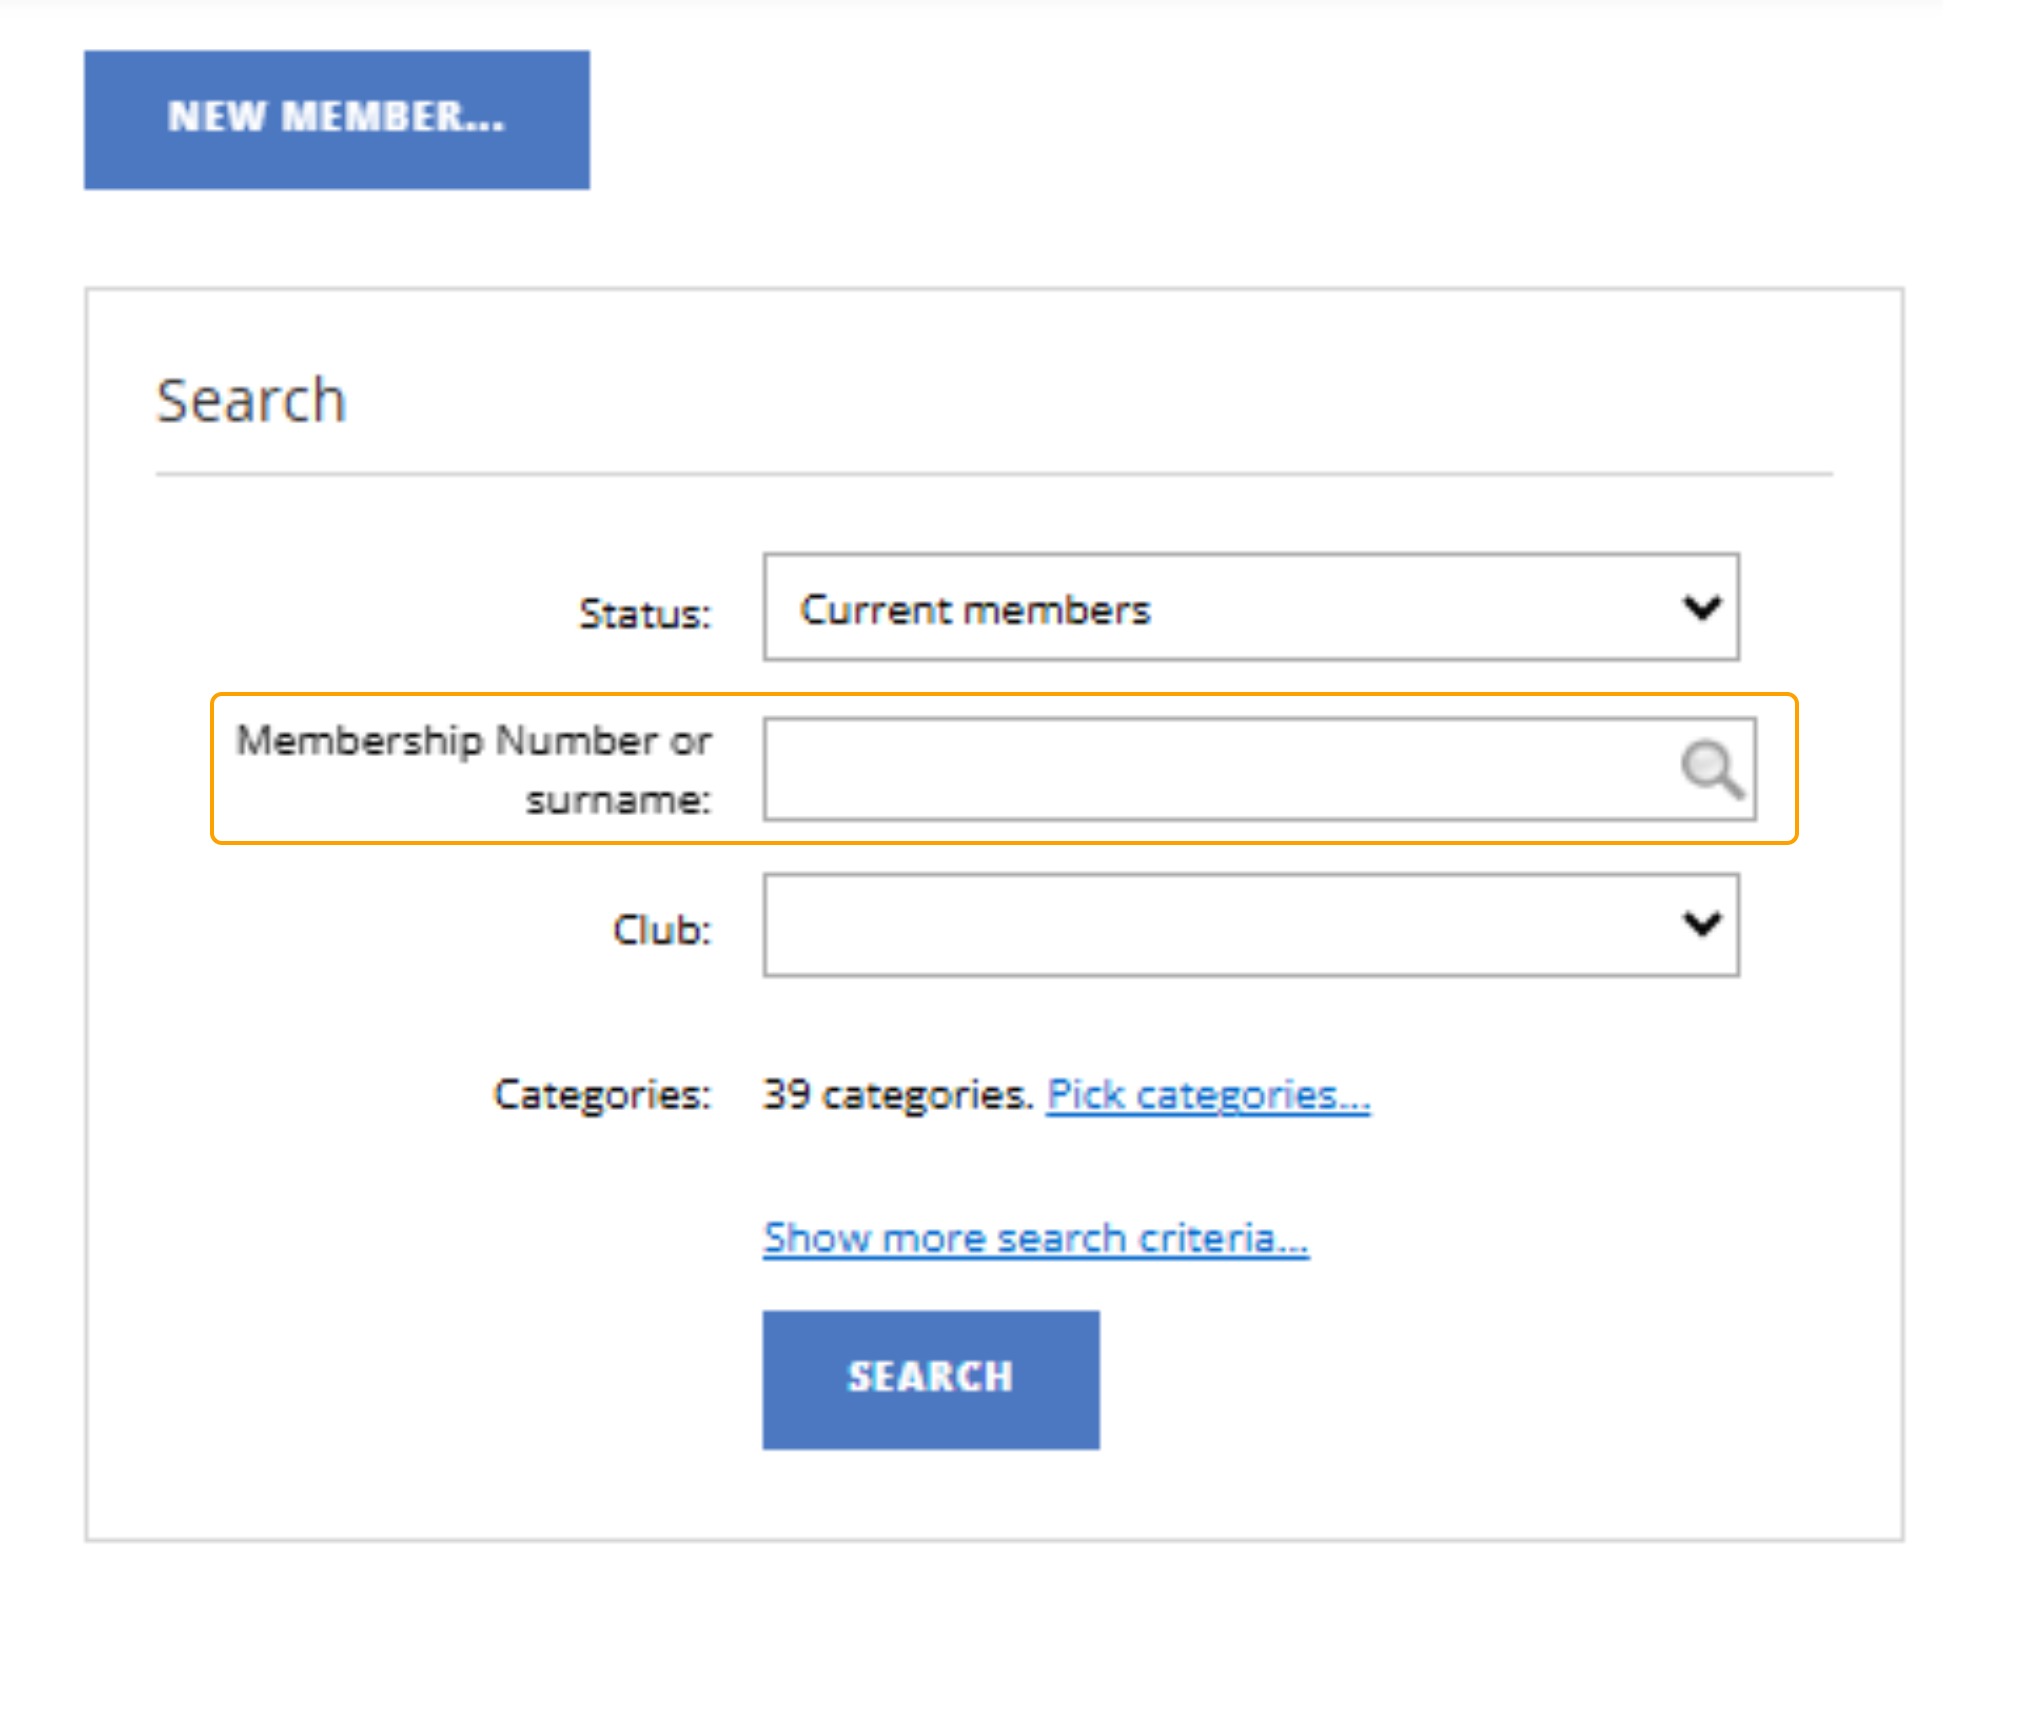Click the Club: field label
2023x1728 pixels.
[661, 930]
